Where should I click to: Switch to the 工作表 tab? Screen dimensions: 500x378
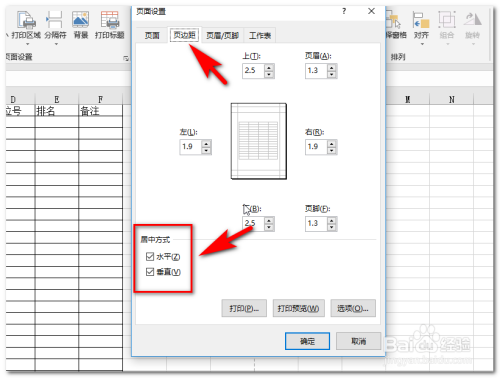click(260, 35)
